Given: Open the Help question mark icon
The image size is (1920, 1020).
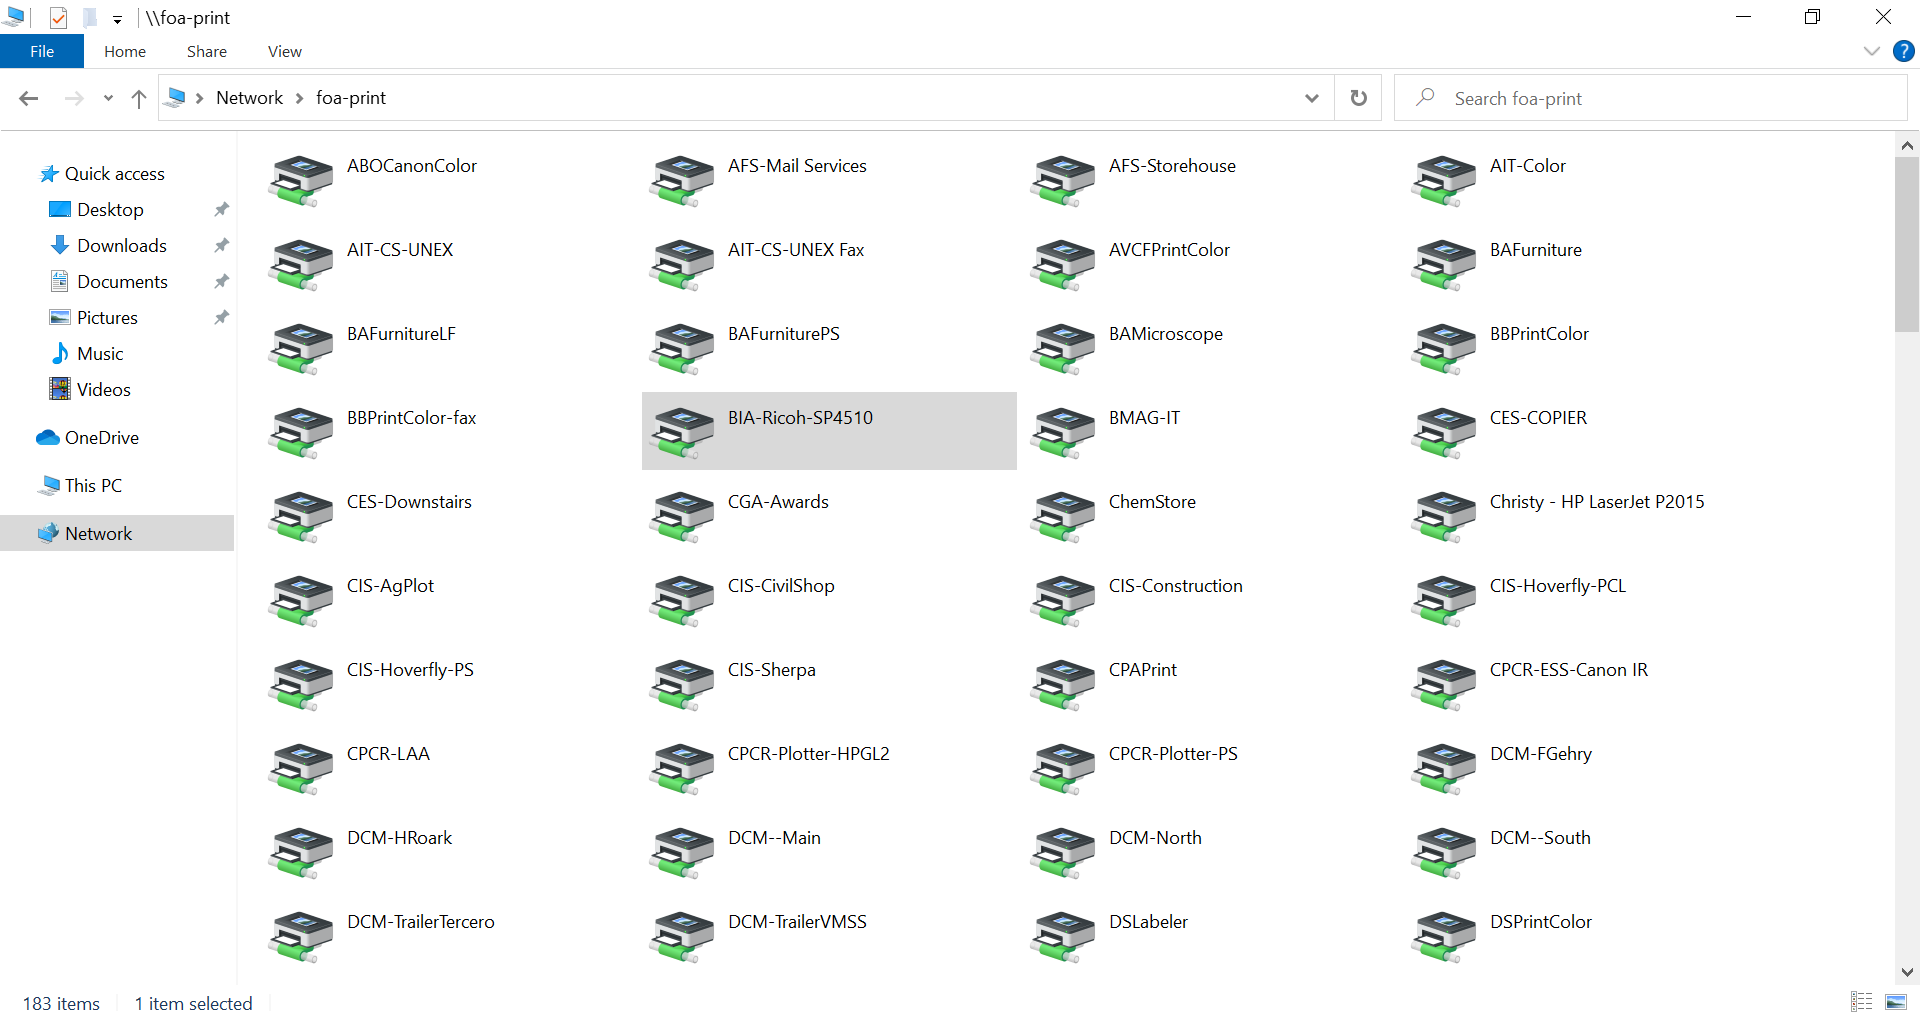Looking at the screenshot, I should pos(1903,51).
